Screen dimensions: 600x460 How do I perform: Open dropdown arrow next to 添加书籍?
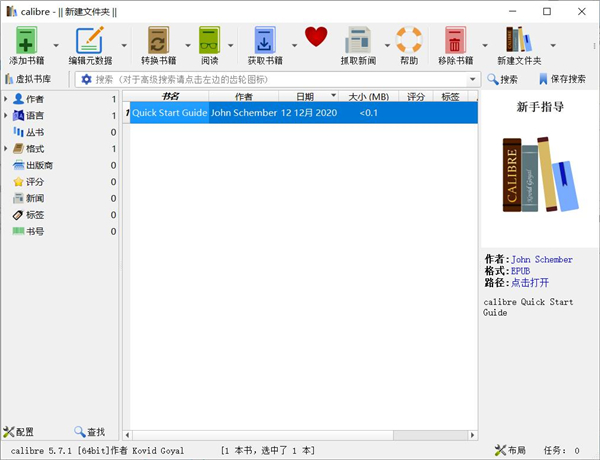pyautogui.click(x=58, y=45)
